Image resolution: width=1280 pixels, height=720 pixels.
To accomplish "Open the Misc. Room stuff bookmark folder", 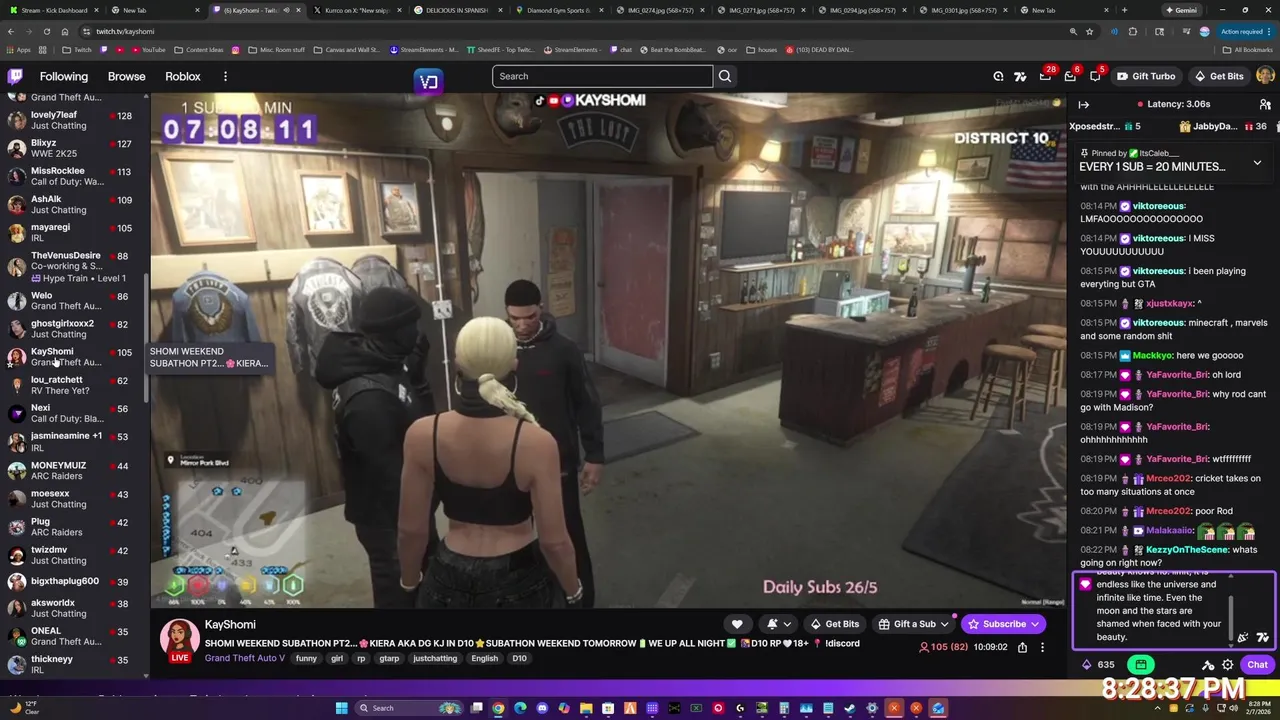I will click(274, 49).
